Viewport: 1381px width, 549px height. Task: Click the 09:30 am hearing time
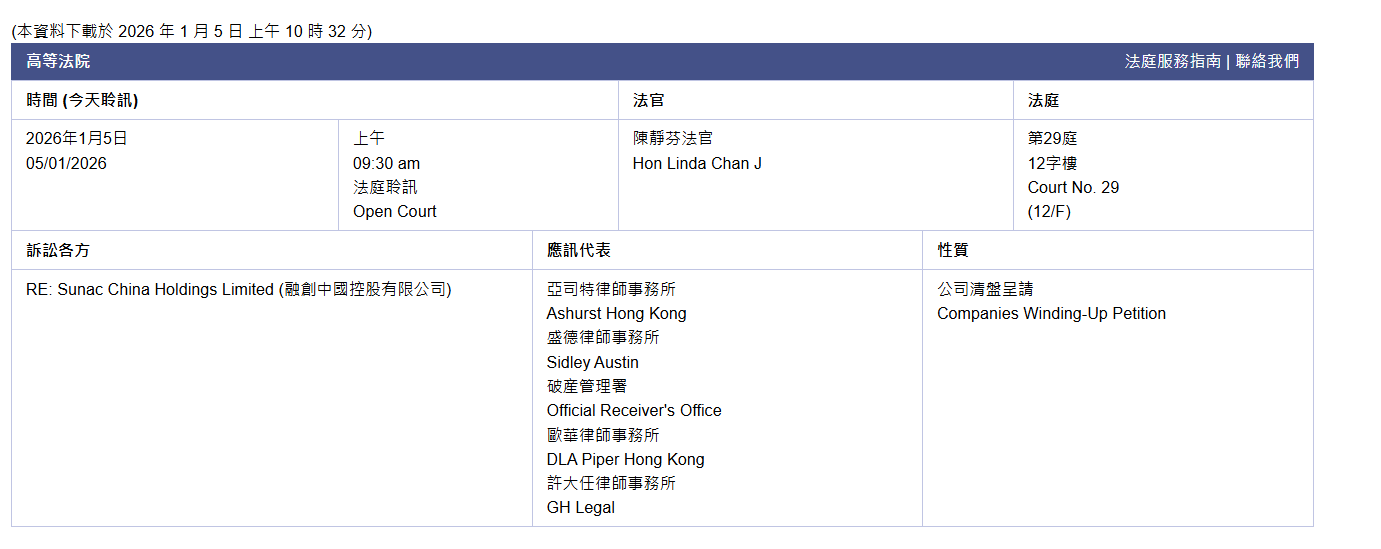[x=386, y=163]
